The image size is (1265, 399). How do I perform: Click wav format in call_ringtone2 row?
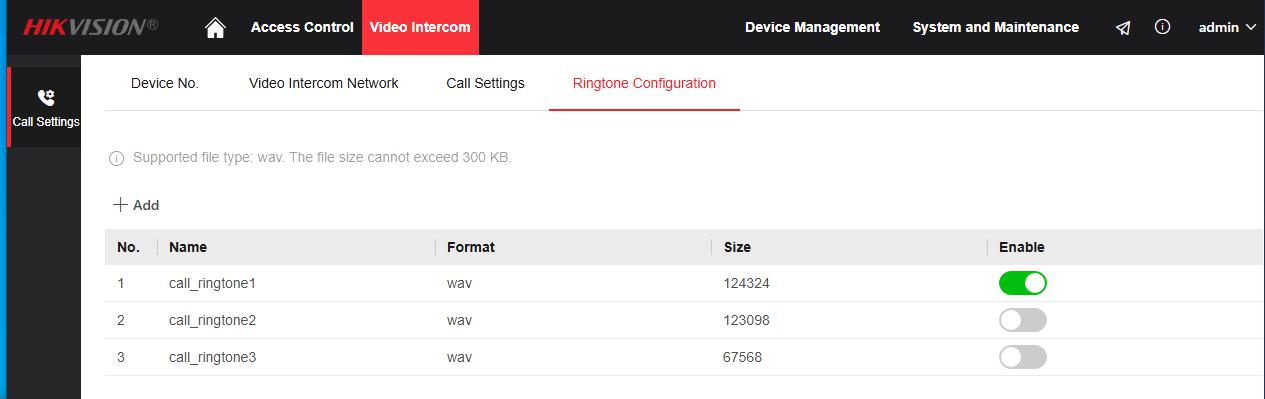pos(459,320)
